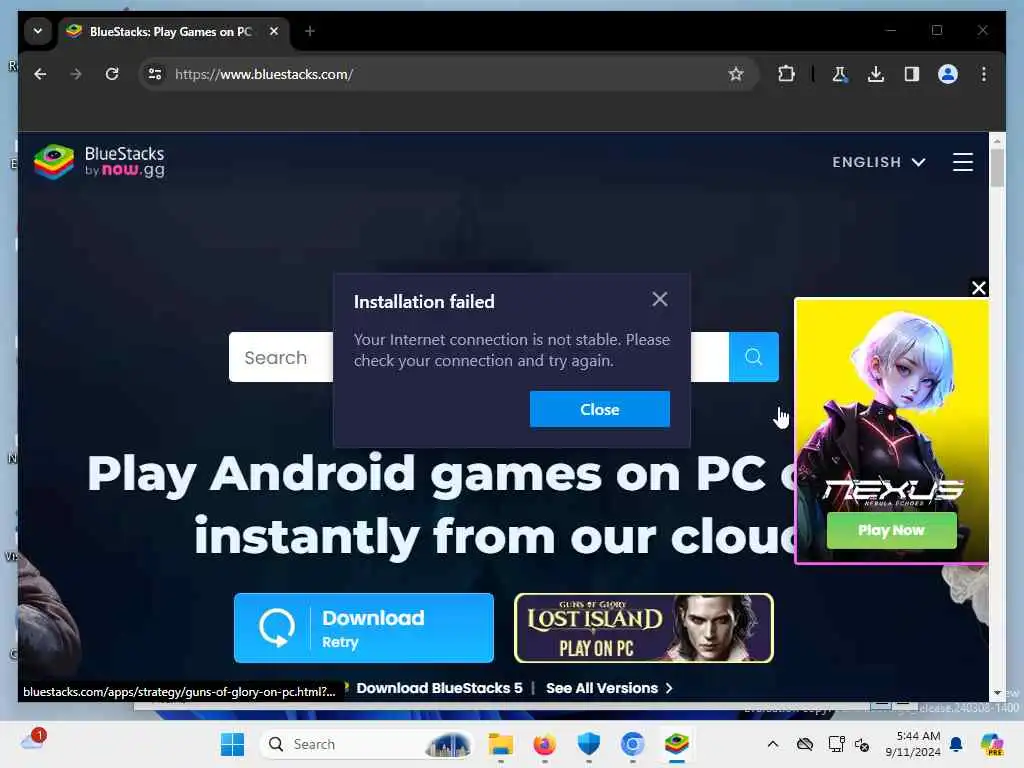Click the Download Retry button
Viewport: 1024px width, 768px height.
point(364,628)
